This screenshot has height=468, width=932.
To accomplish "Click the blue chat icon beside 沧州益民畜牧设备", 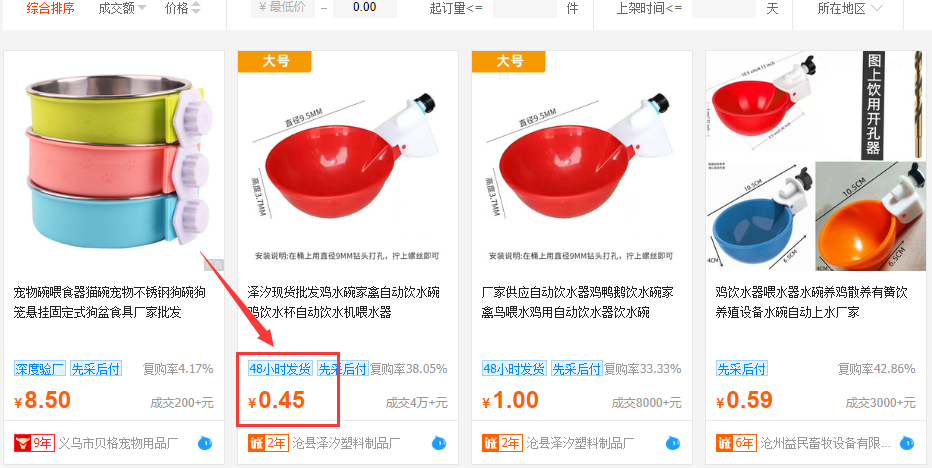I will 907,443.
